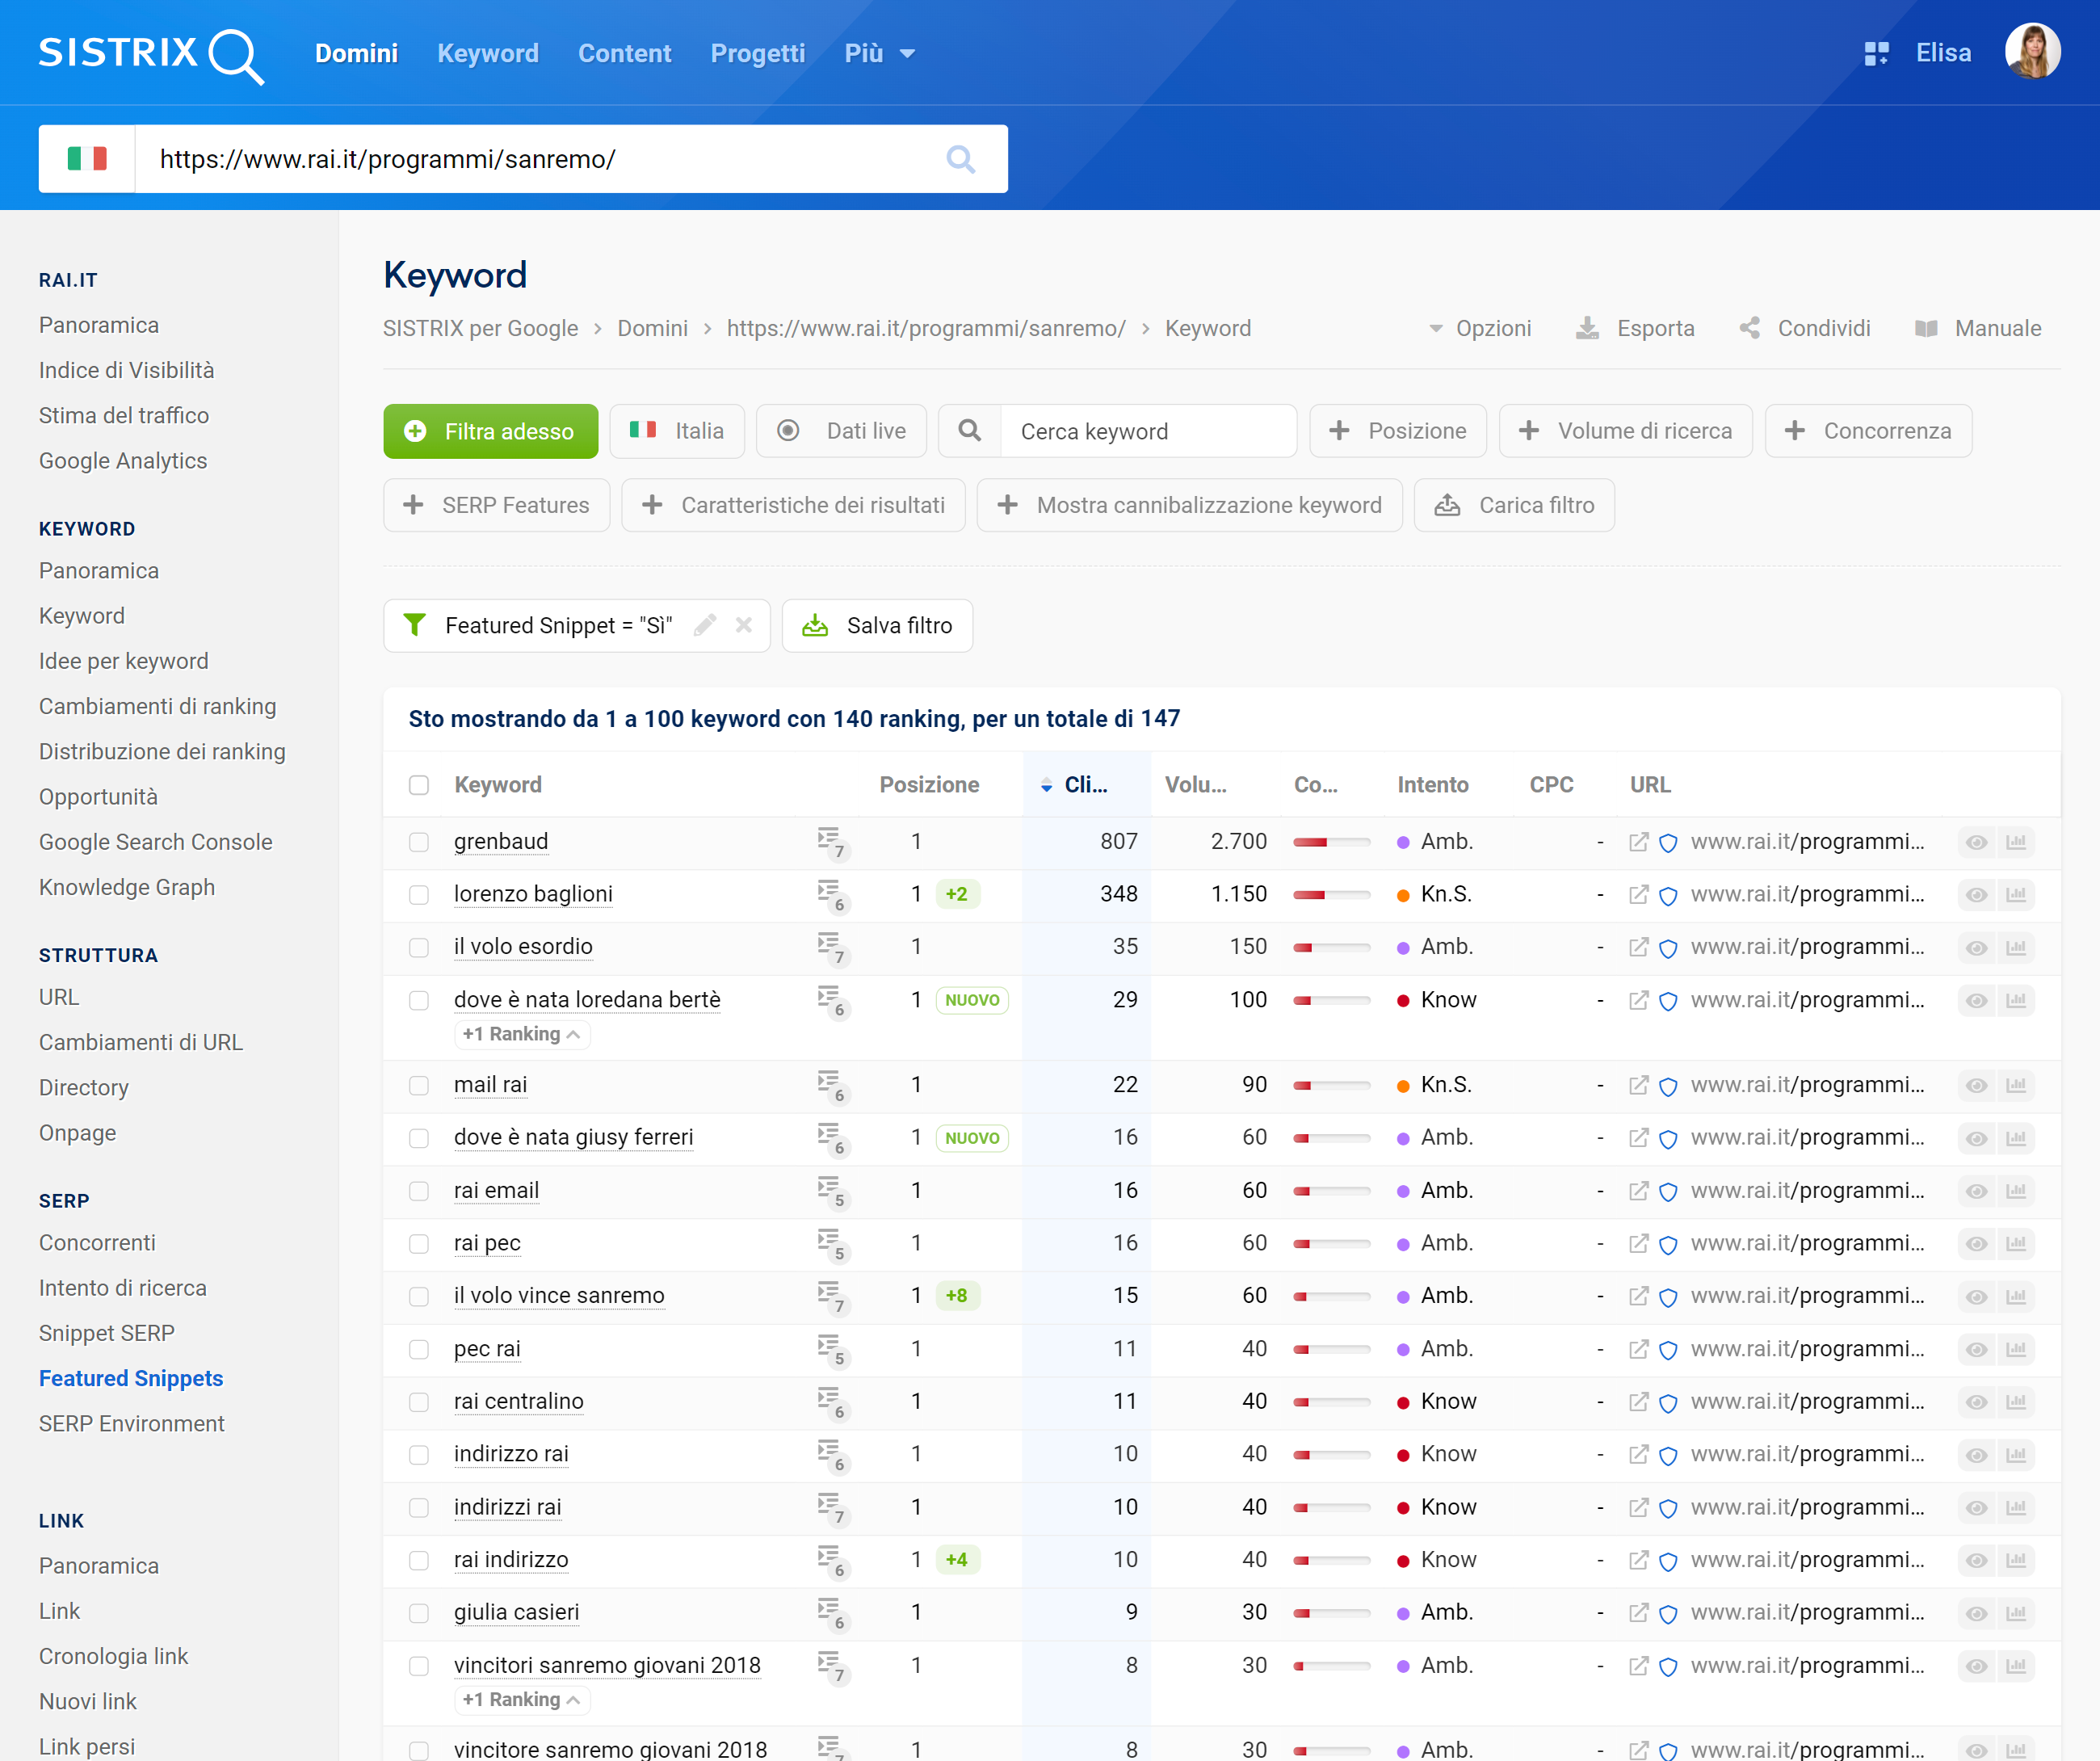Screen dimensions: 2100x1761
Task: Check the giulia casieri row checkbox
Action: click(419, 1613)
